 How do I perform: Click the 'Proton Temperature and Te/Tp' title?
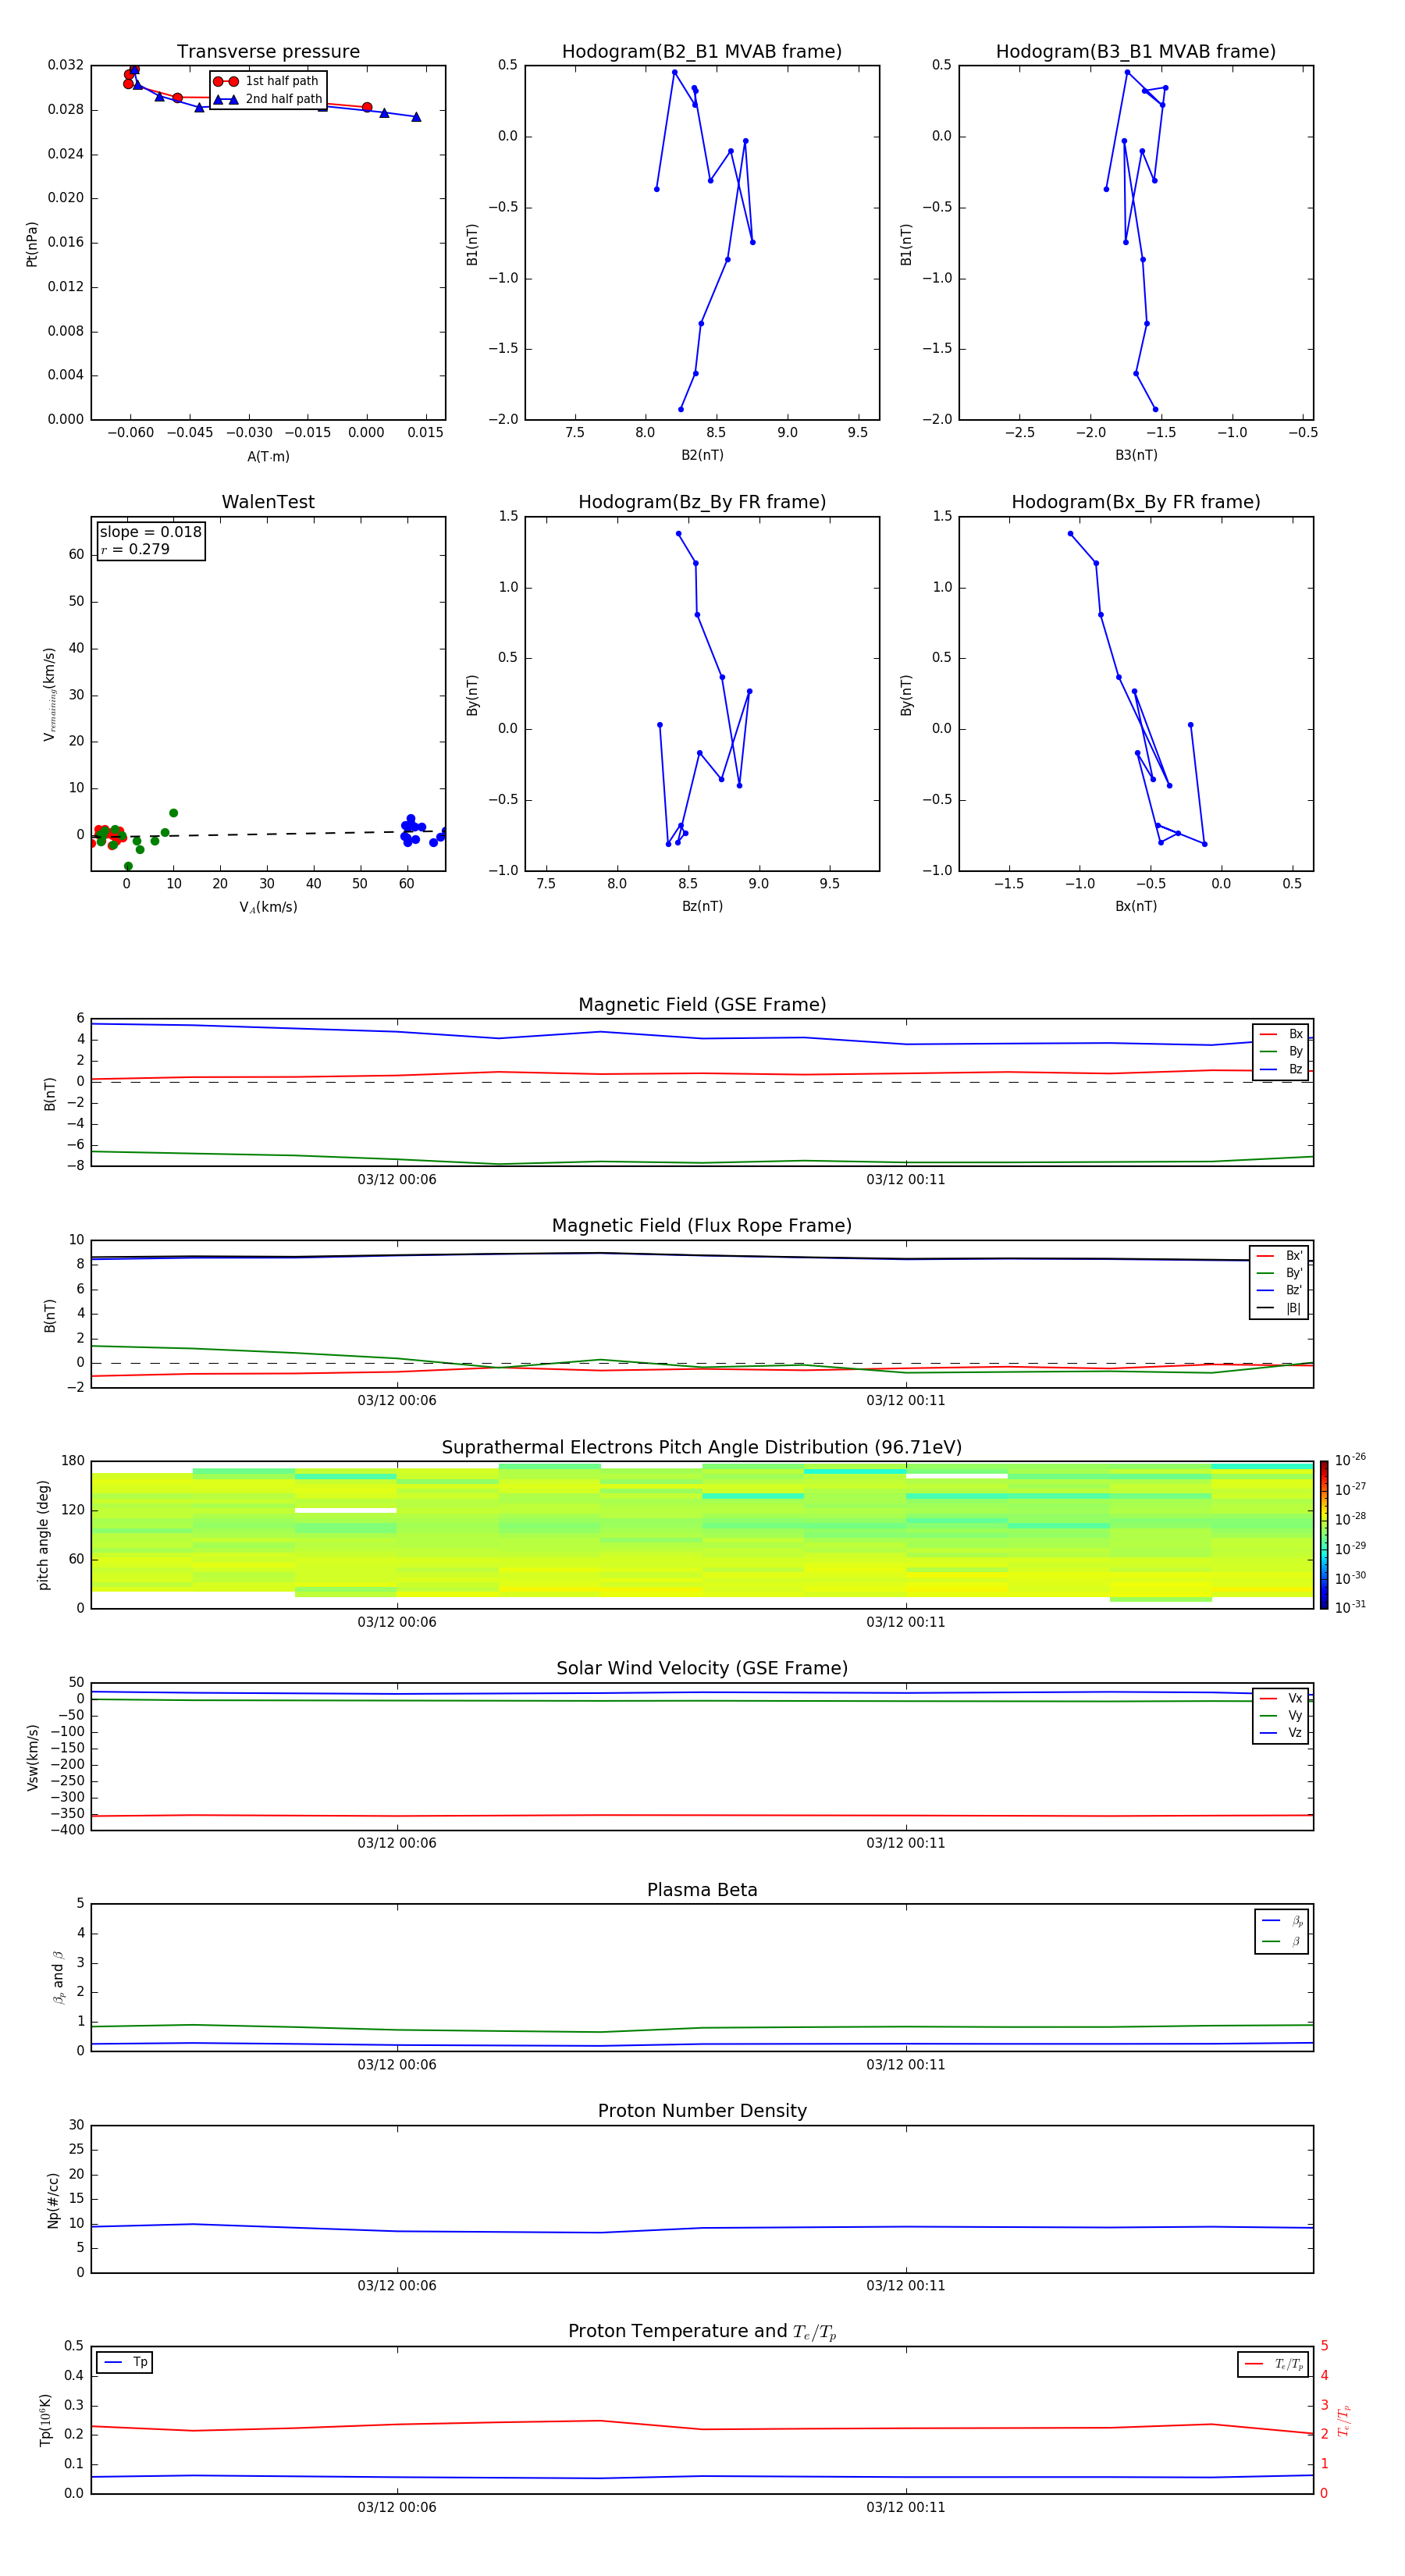702,2332
